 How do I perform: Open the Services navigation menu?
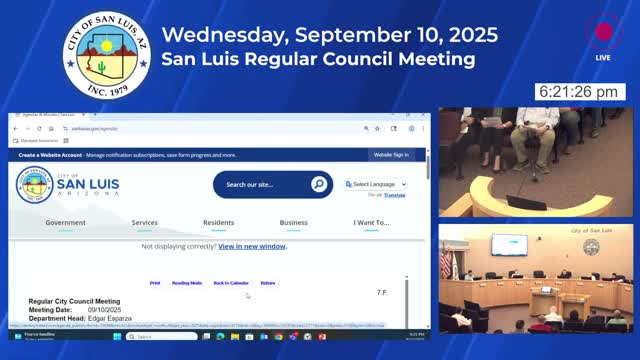click(144, 223)
